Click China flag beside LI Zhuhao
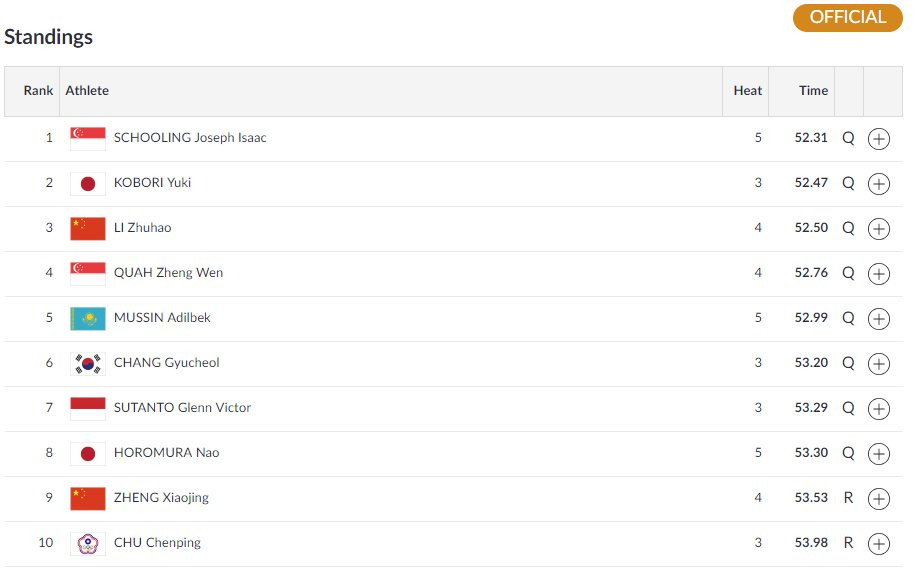 tap(87, 228)
